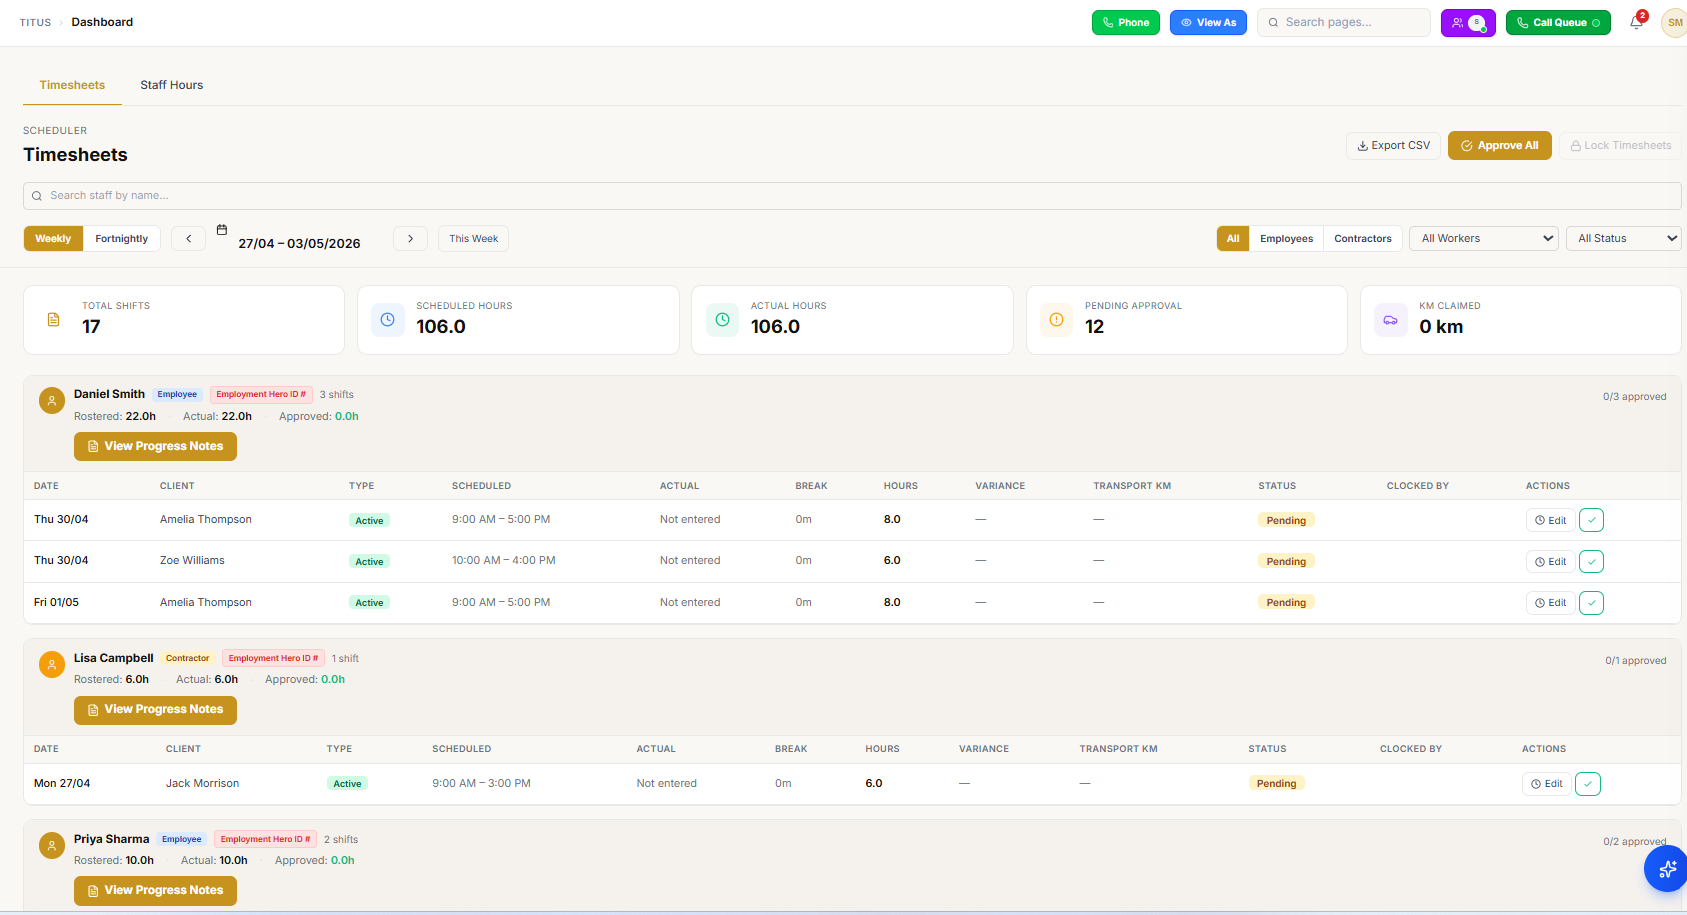
Task: Click the Jack Morrison client name
Action: (202, 784)
